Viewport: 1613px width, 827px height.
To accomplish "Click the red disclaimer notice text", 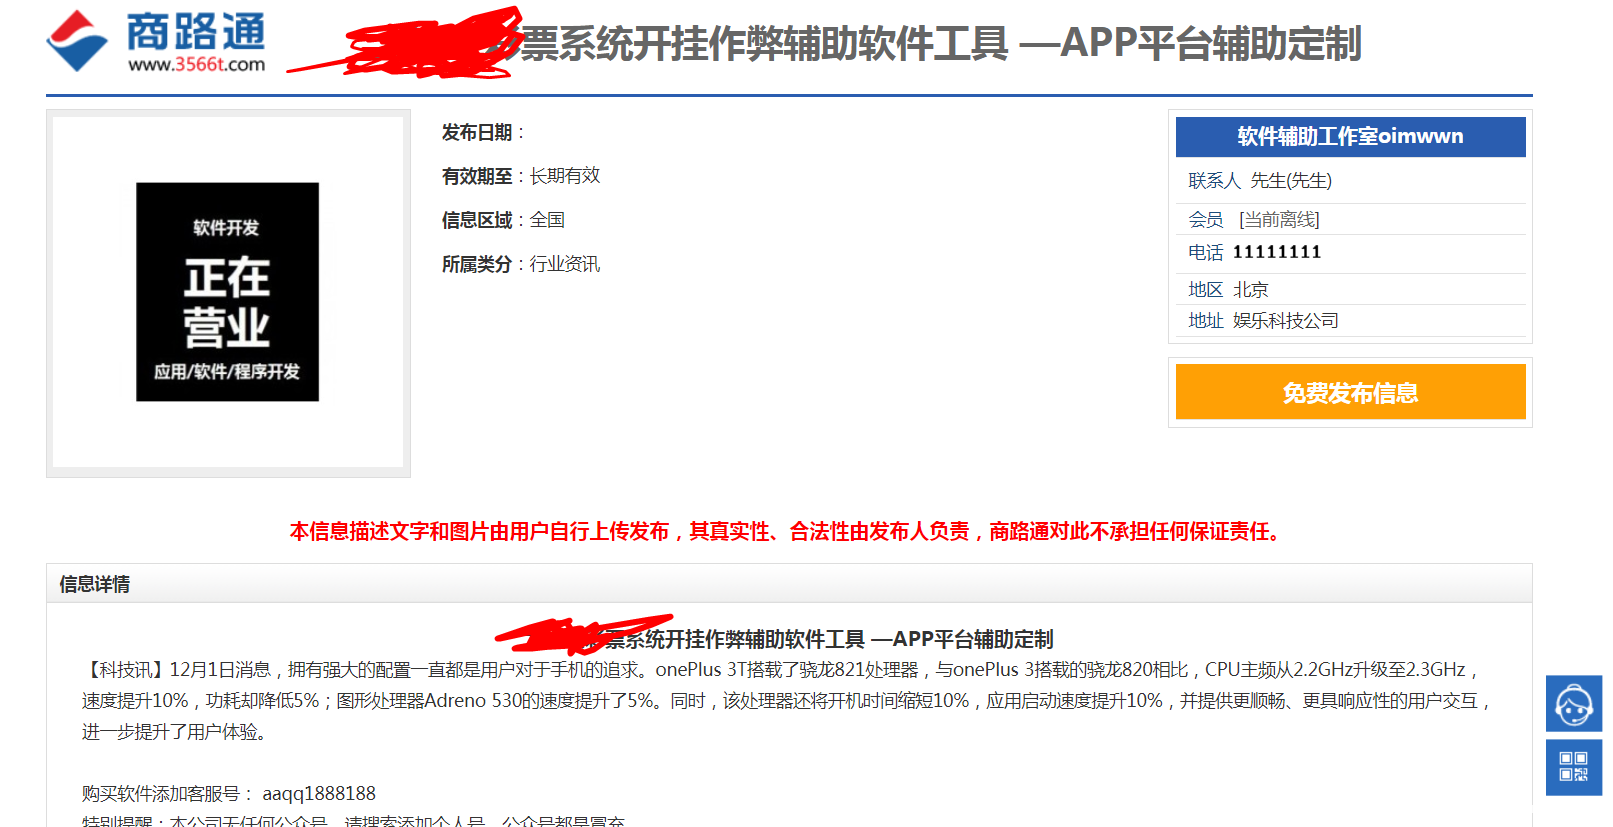I will coord(787,531).
